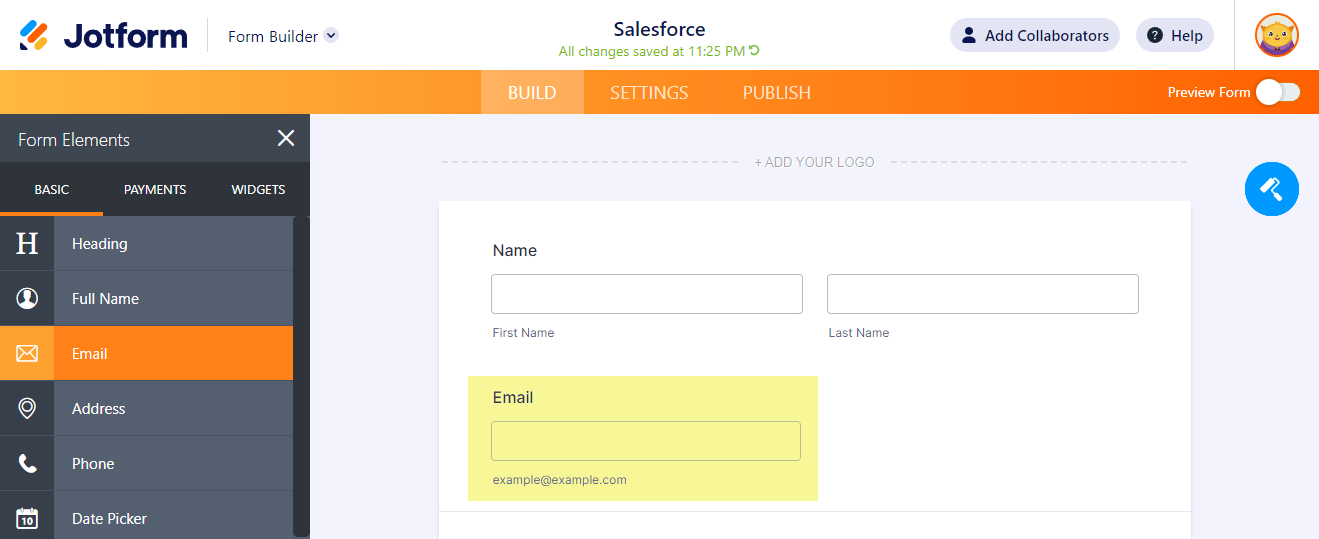
Task: Expand the Form Builder dropdown
Action: coord(331,36)
